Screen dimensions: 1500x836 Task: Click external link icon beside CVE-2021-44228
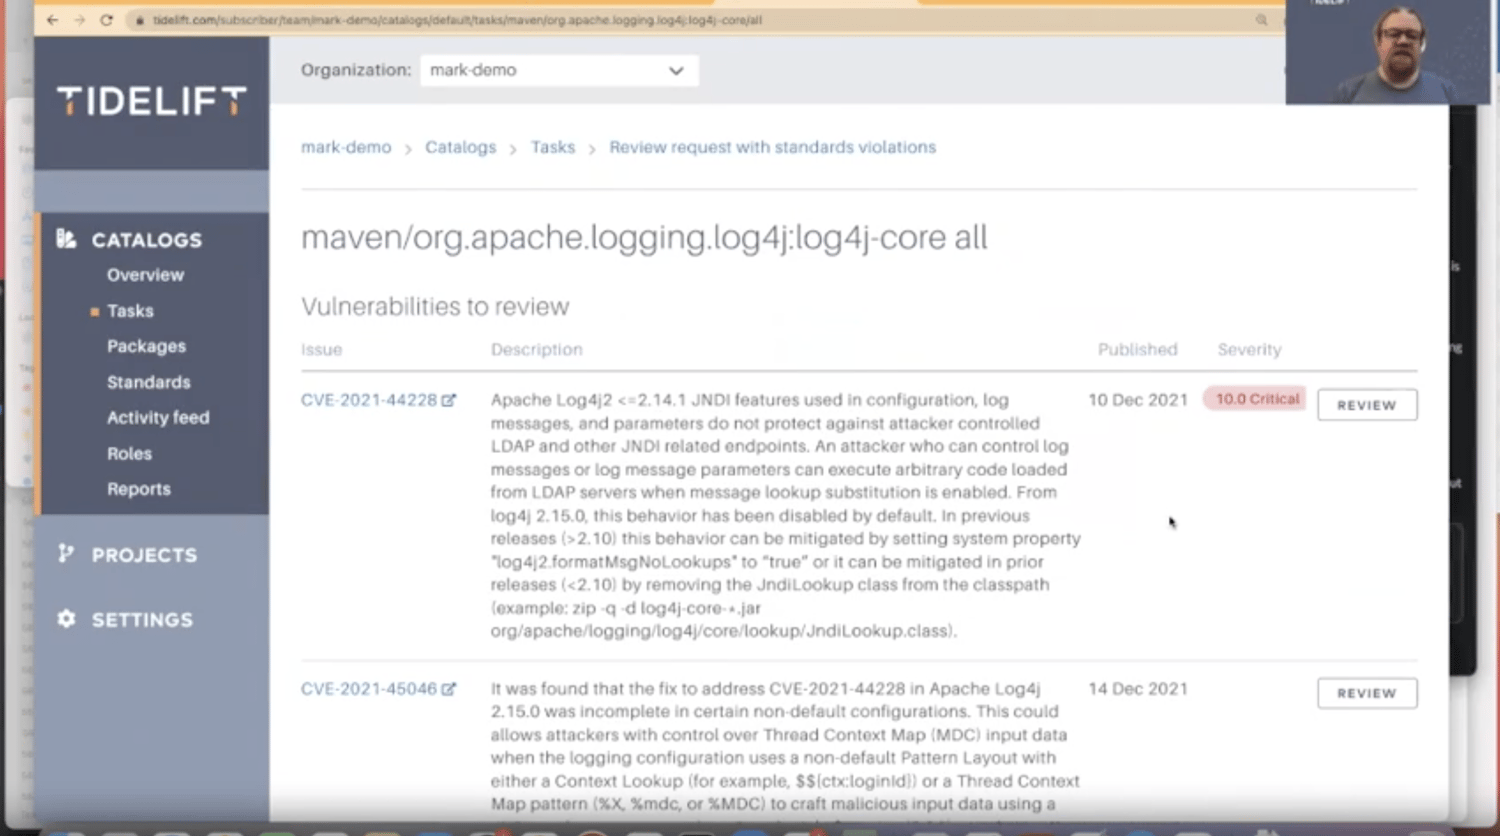(449, 400)
